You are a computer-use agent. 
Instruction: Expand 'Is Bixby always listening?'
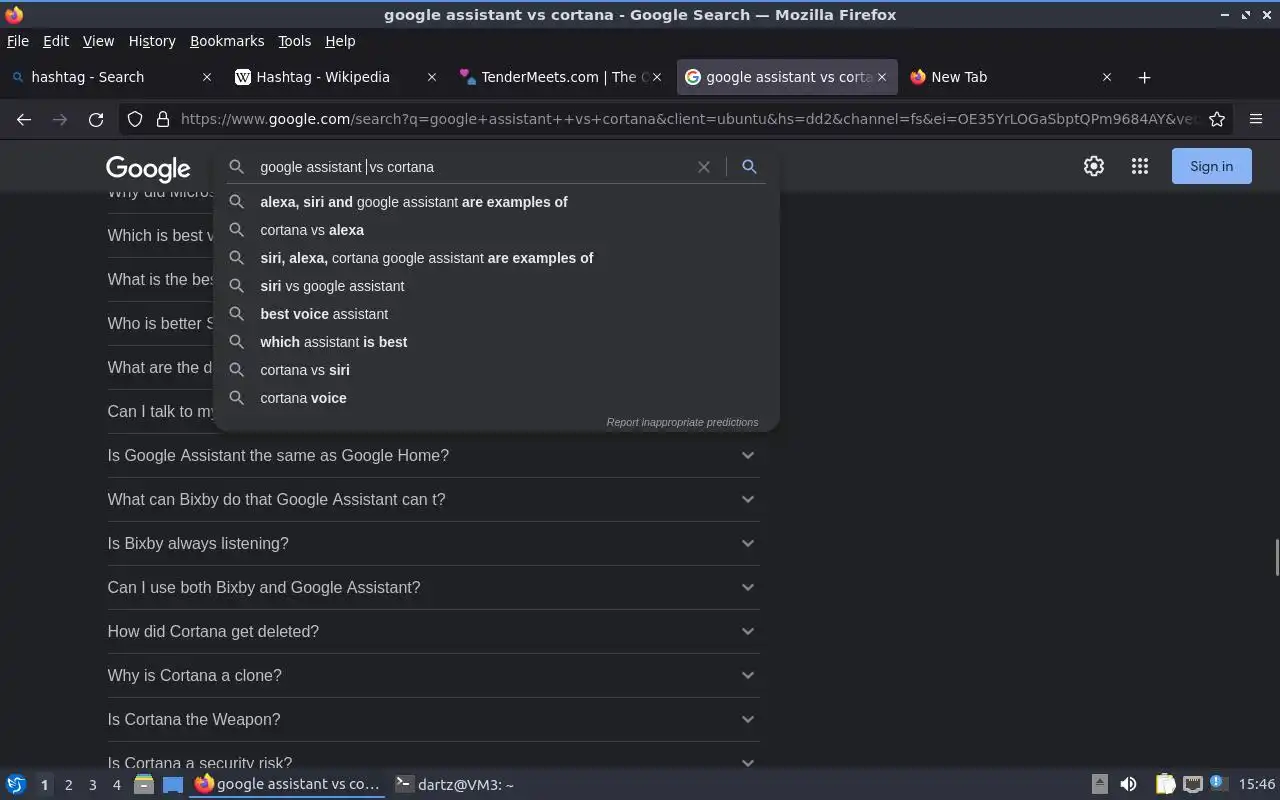tap(433, 543)
